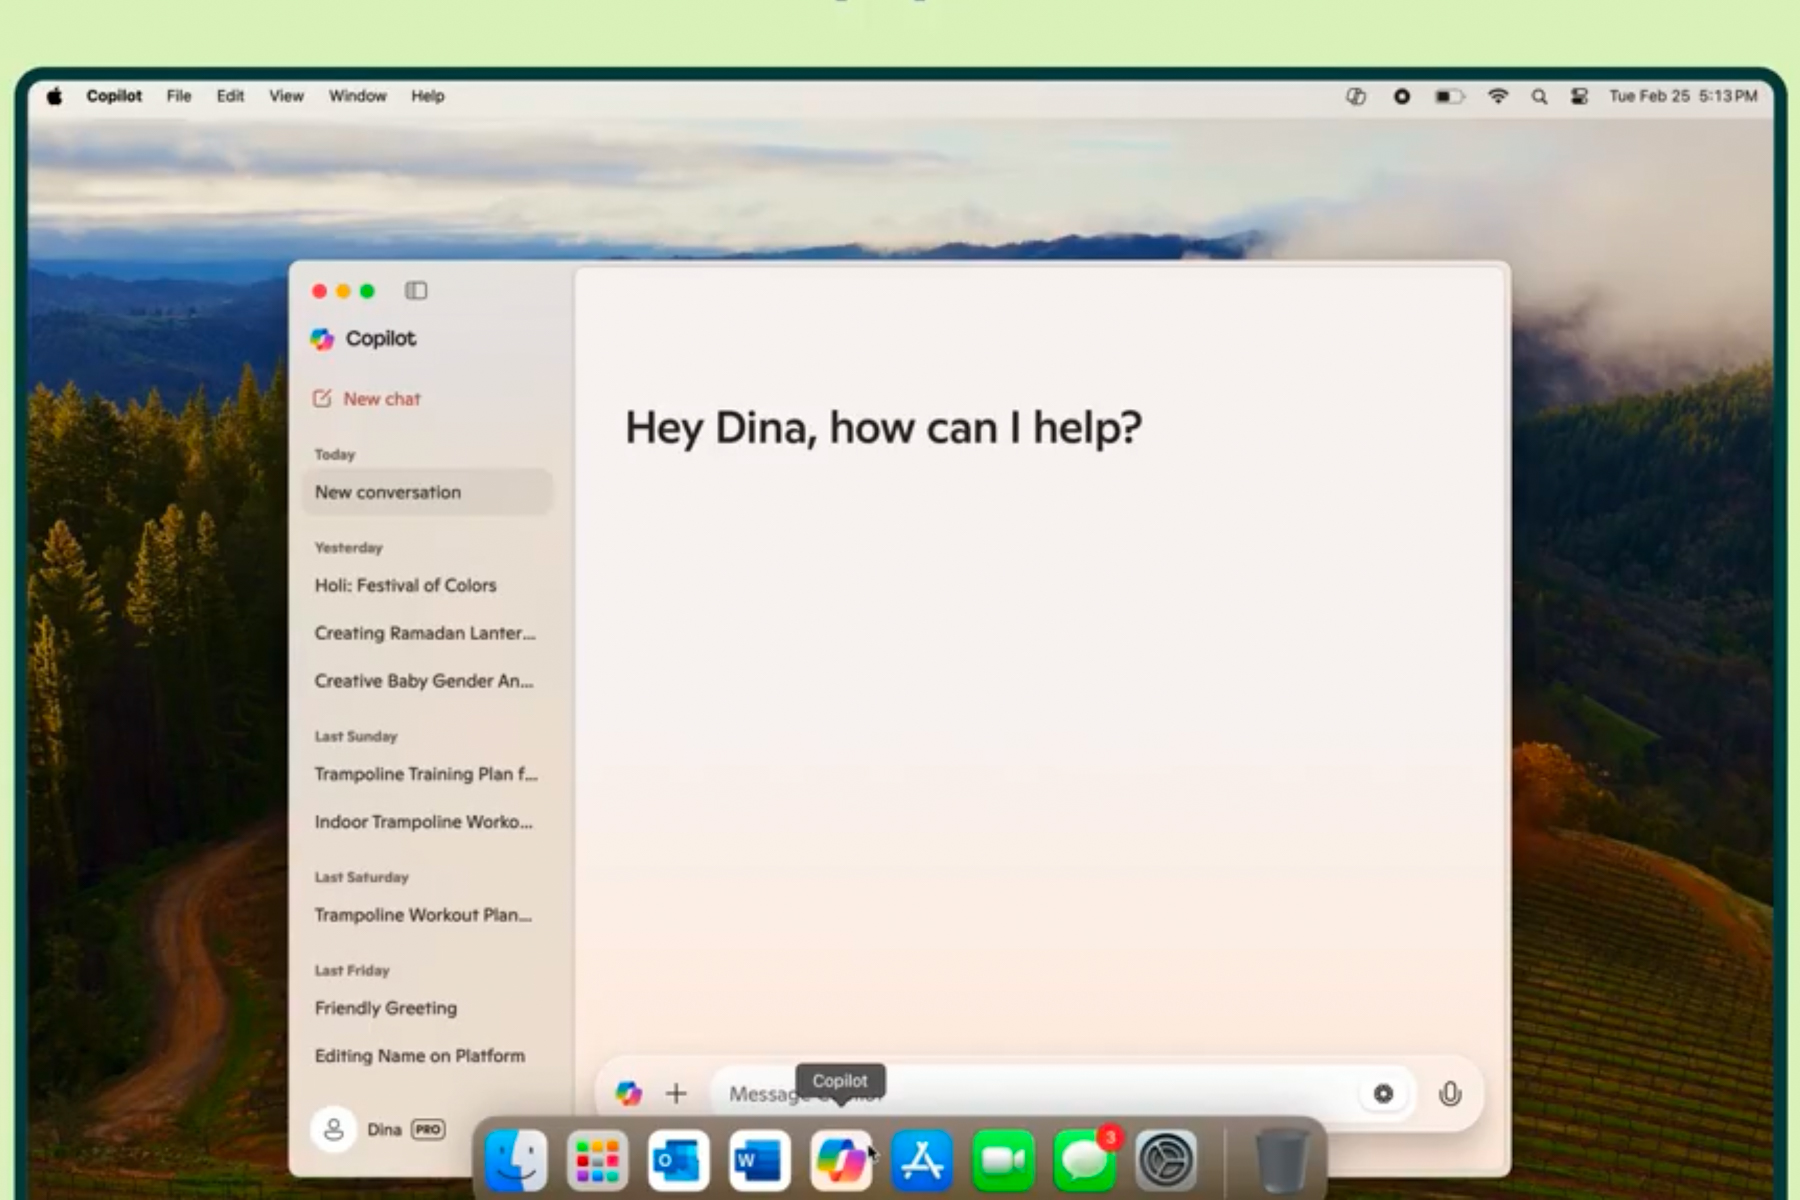
Task: Click the Wi-Fi status menu icon
Action: 1497,97
